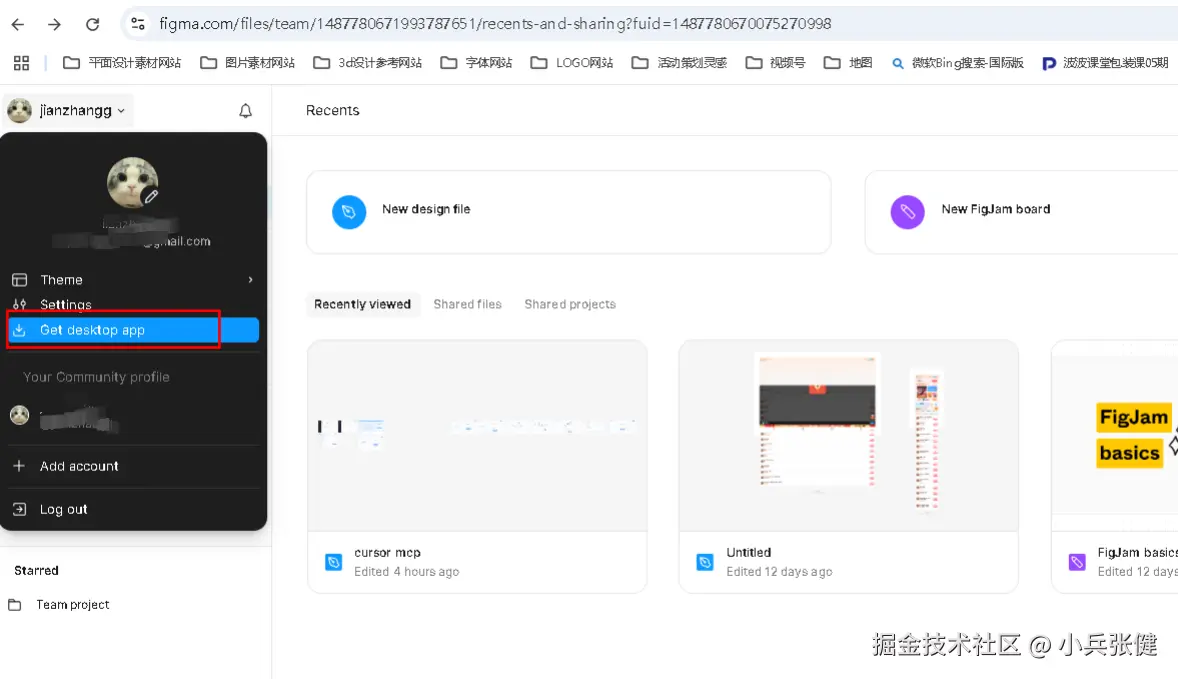This screenshot has height=679, width=1178.
Task: Switch to the Shared files tab
Action: click(467, 304)
